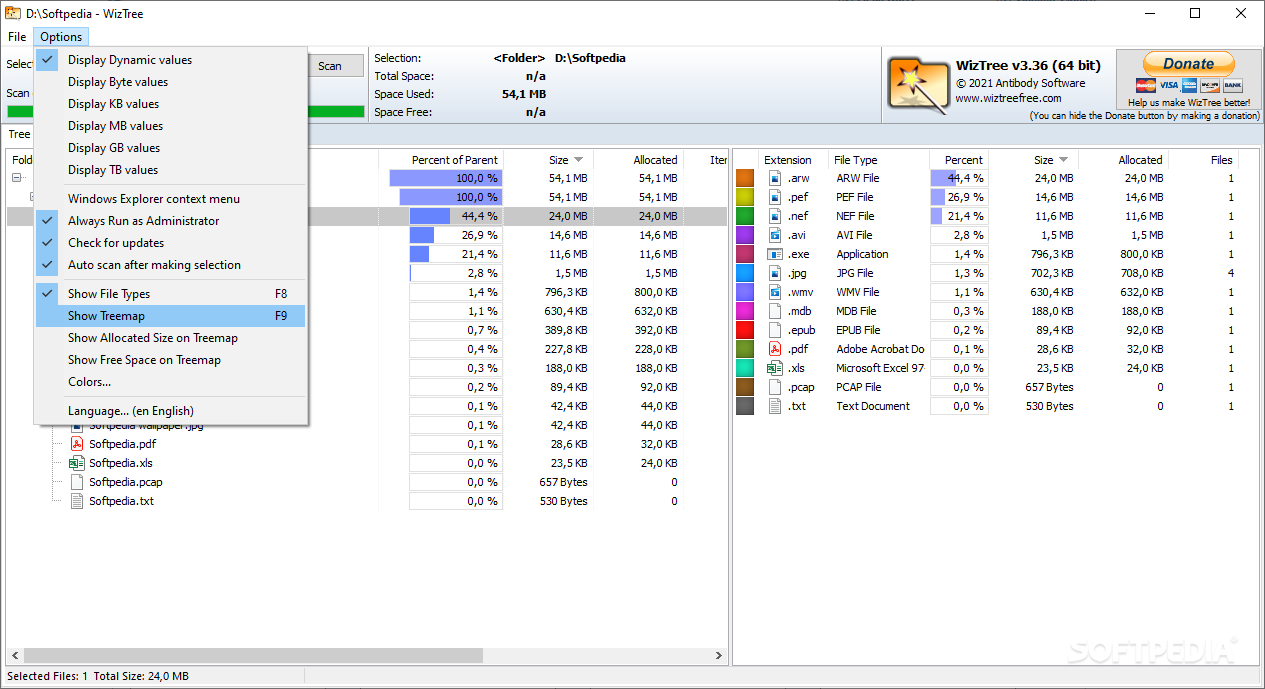Screen dimensions: 1265x689
Task: Select Display Byte values option
Action: (171, 82)
